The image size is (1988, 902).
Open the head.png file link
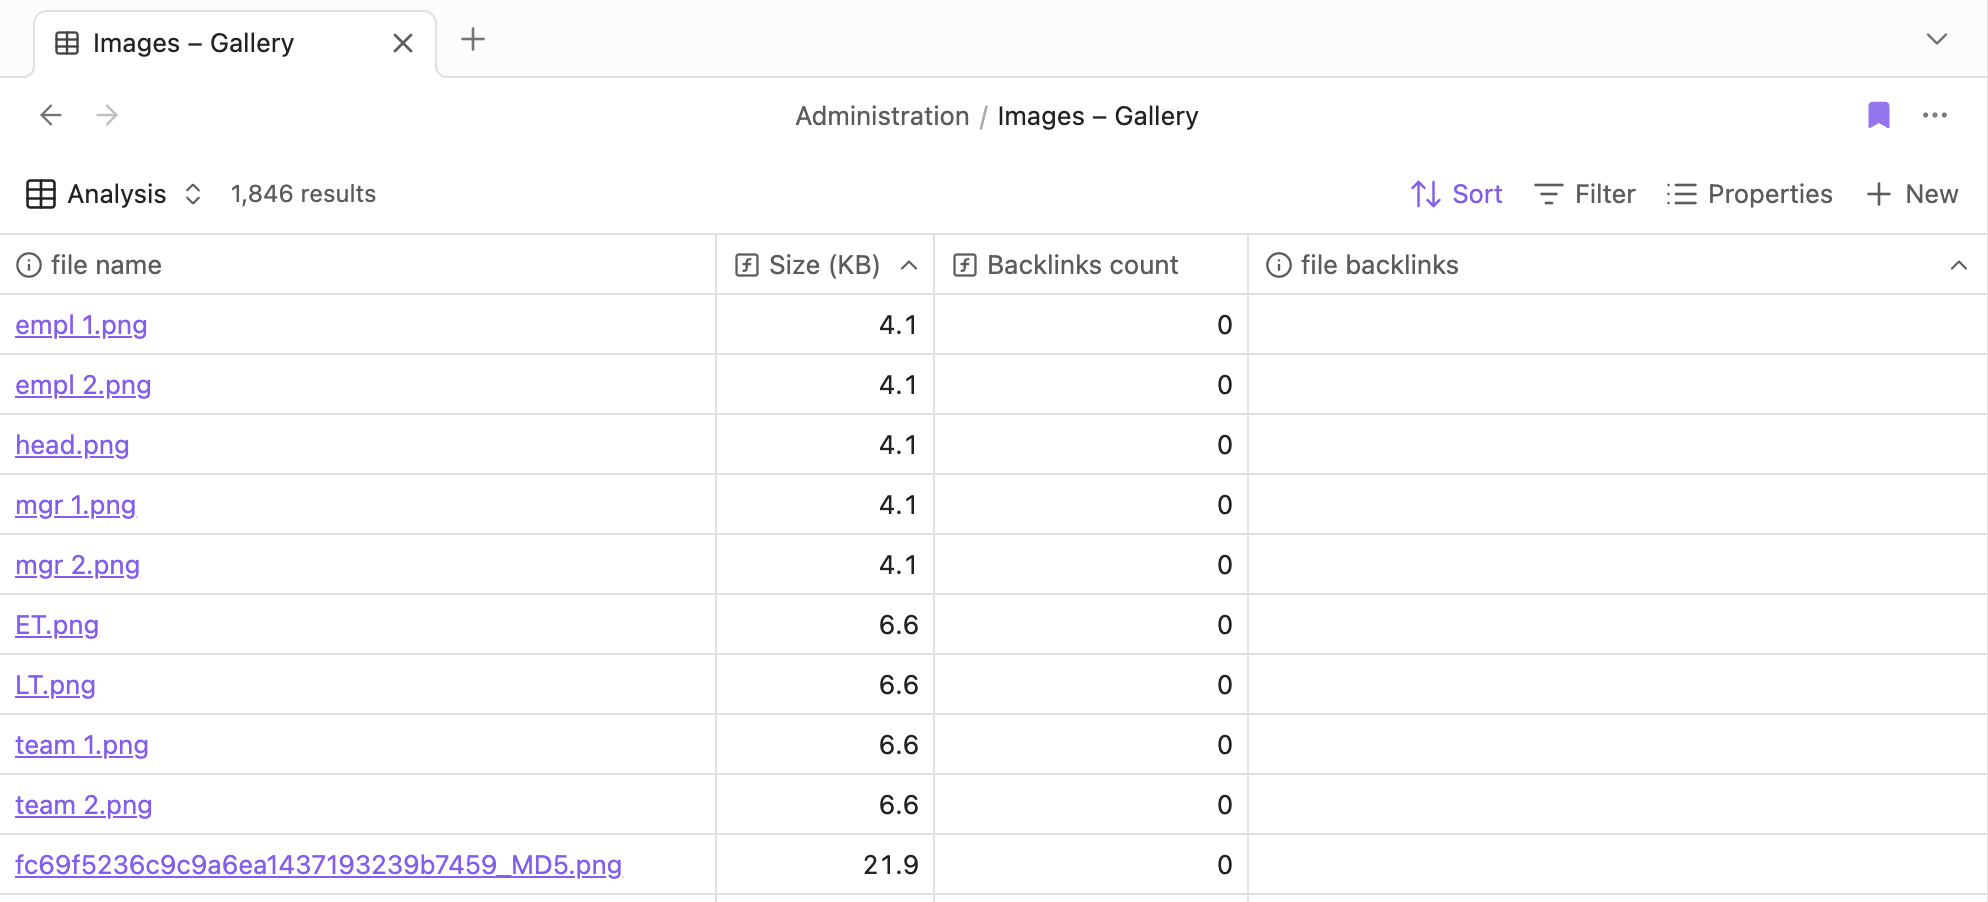[x=72, y=445]
